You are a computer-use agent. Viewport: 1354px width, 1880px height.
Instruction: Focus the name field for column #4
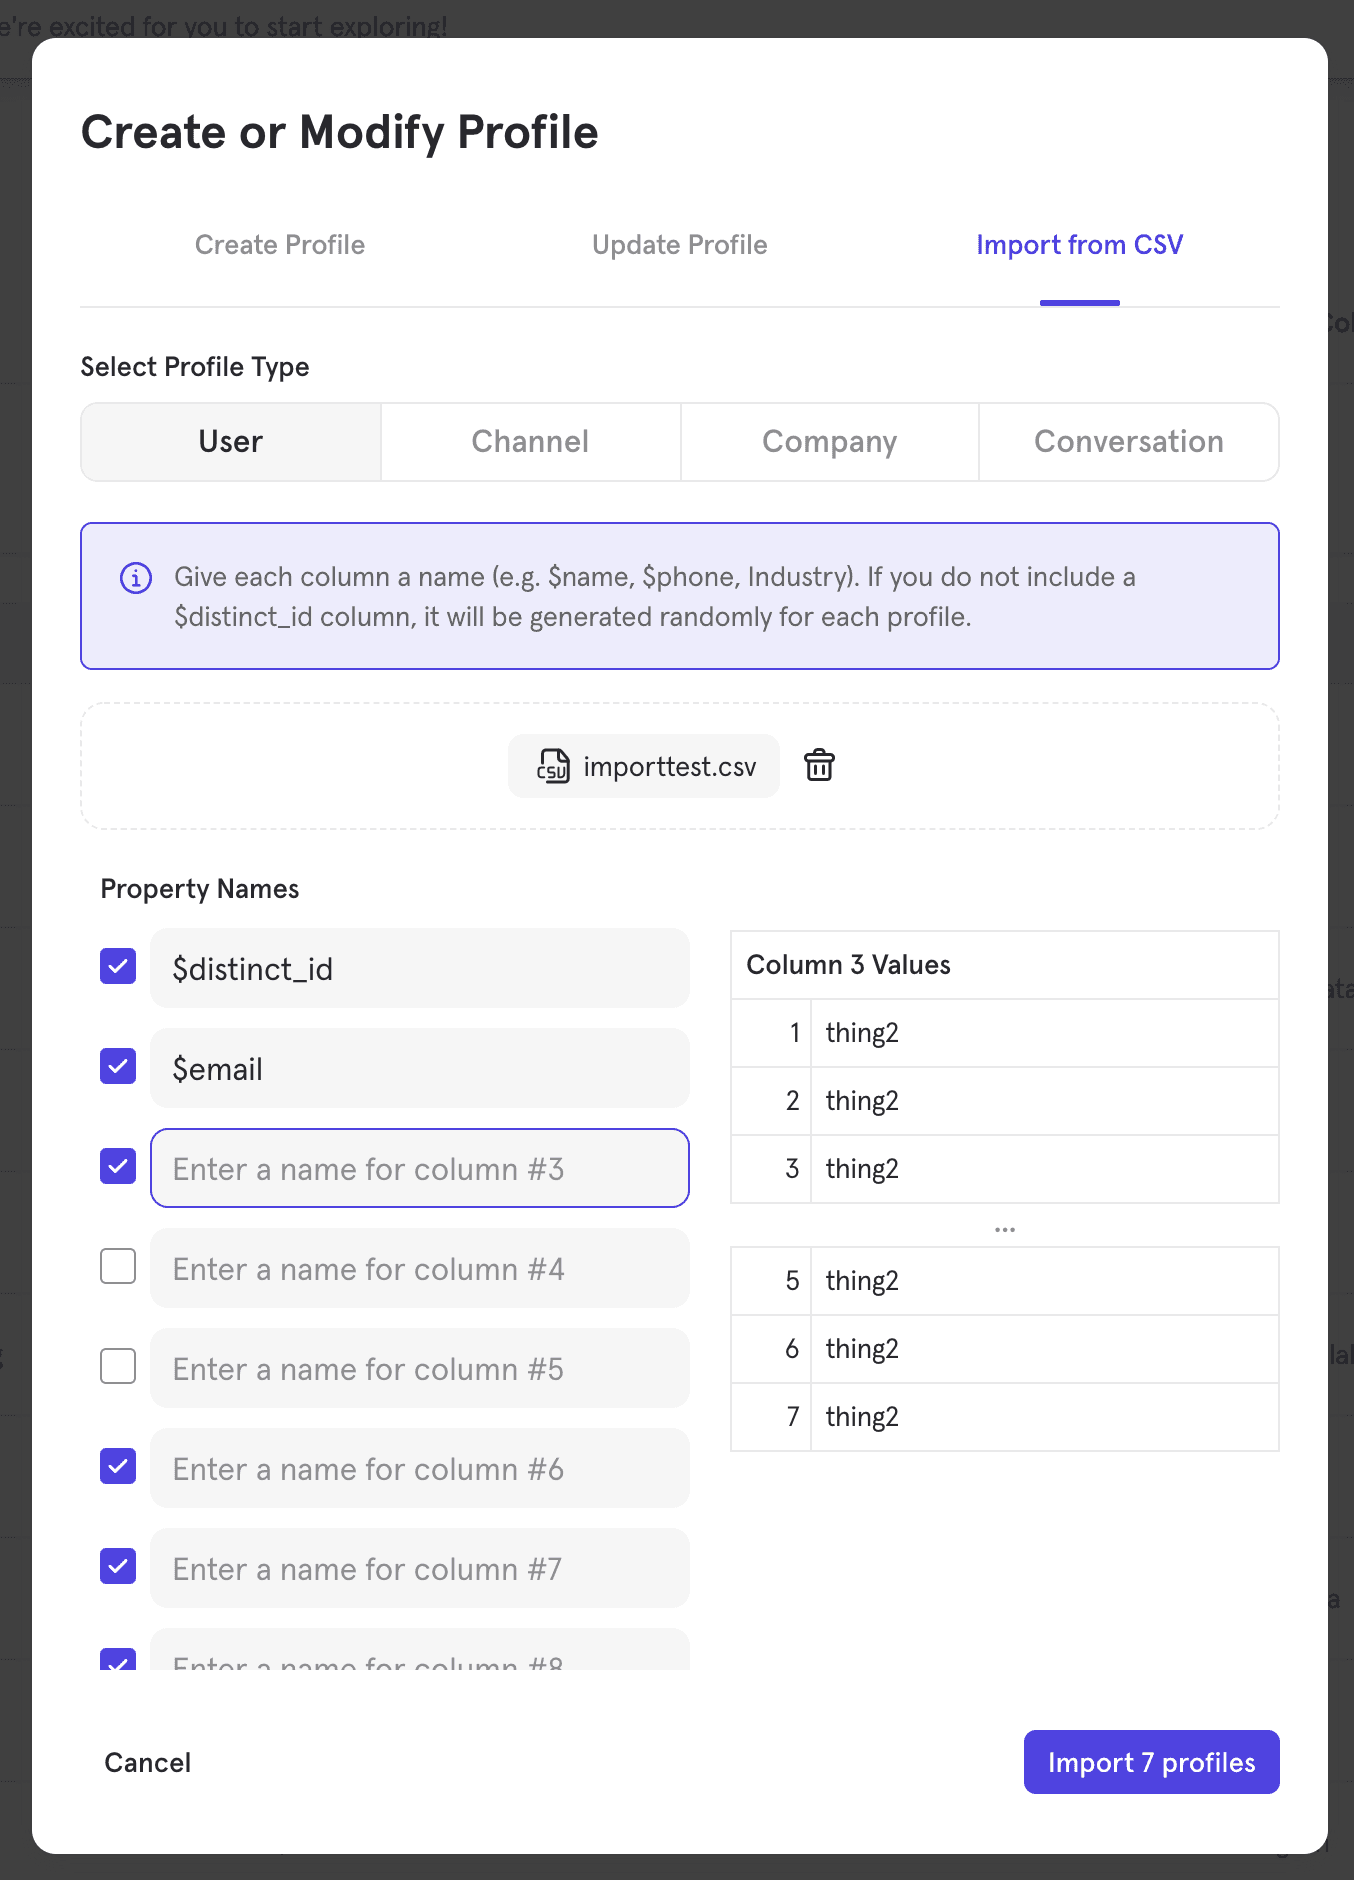pos(420,1269)
